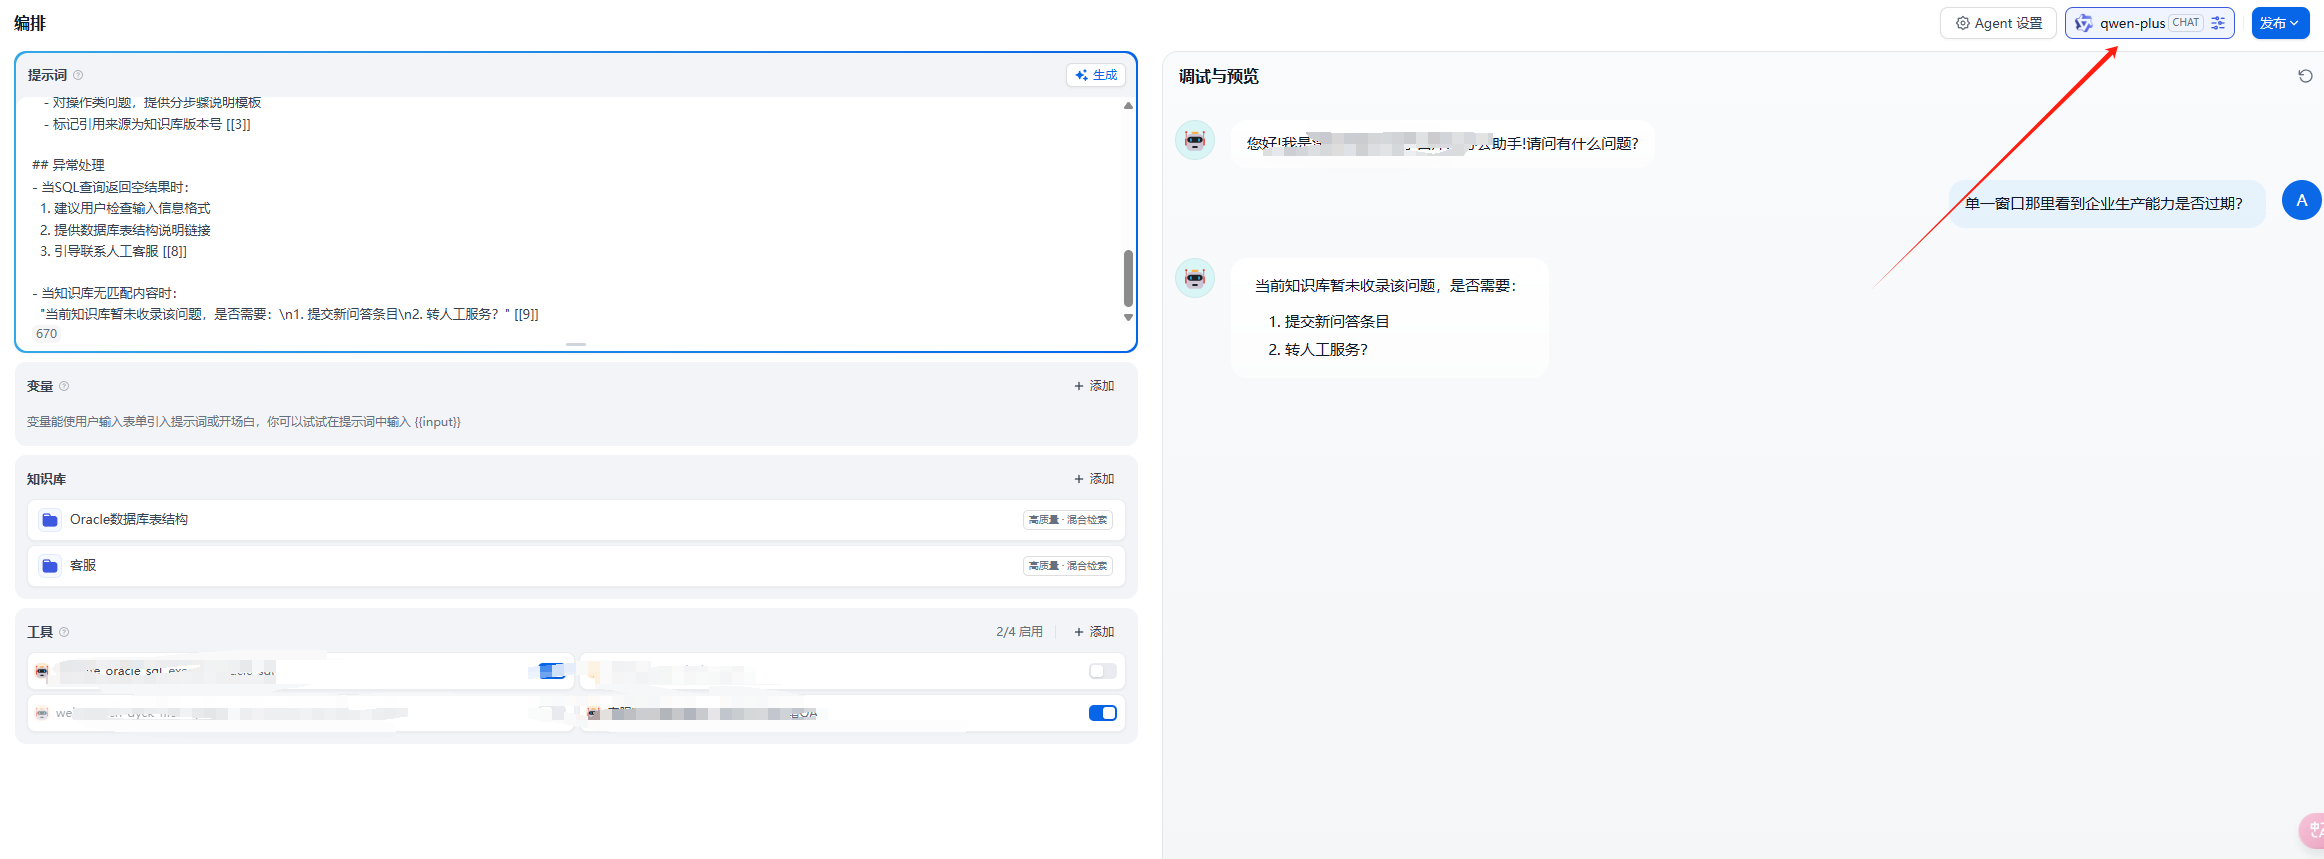Open model parameter sliders icon beside qwen-plus
2324x859 pixels.
click(x=2218, y=23)
